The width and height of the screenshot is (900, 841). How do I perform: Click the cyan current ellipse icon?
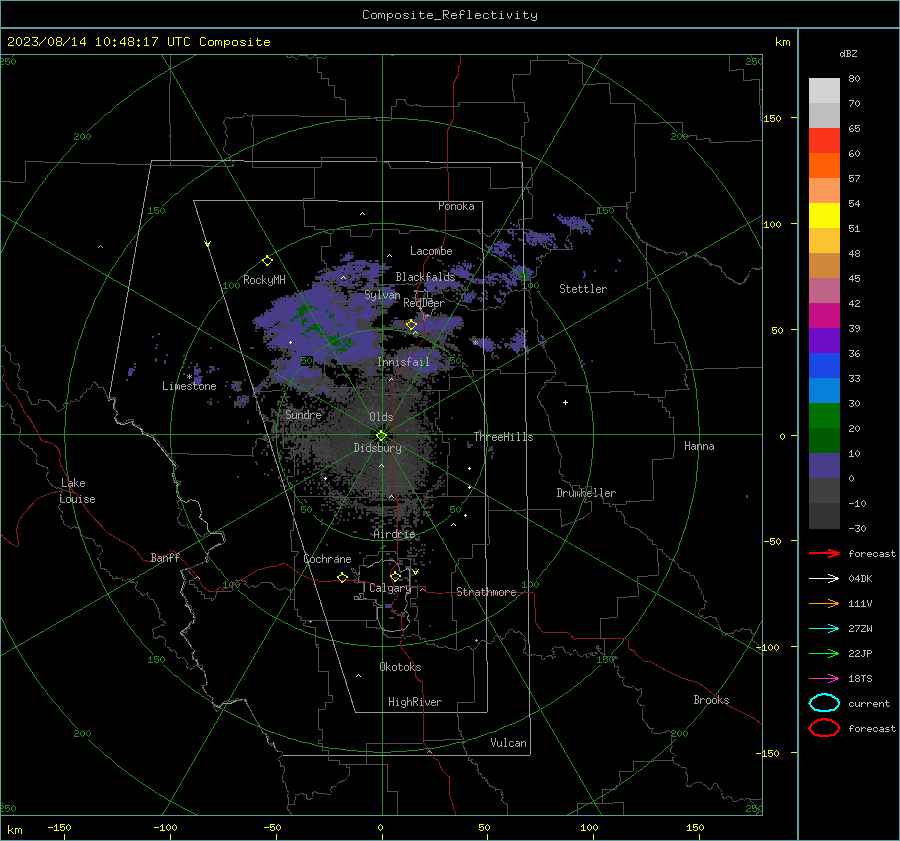(824, 703)
